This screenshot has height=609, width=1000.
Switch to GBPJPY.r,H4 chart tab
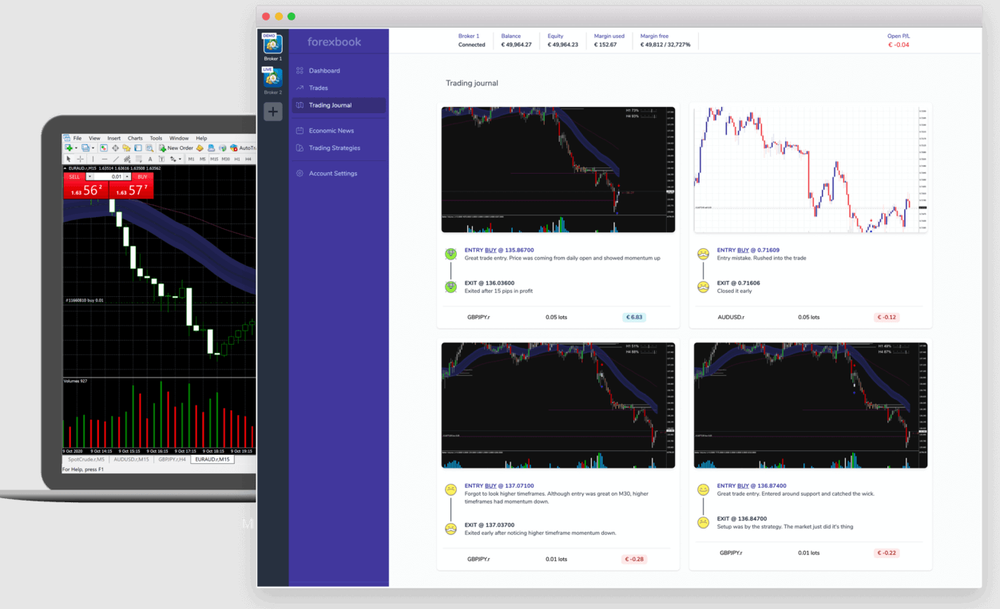tap(172, 459)
